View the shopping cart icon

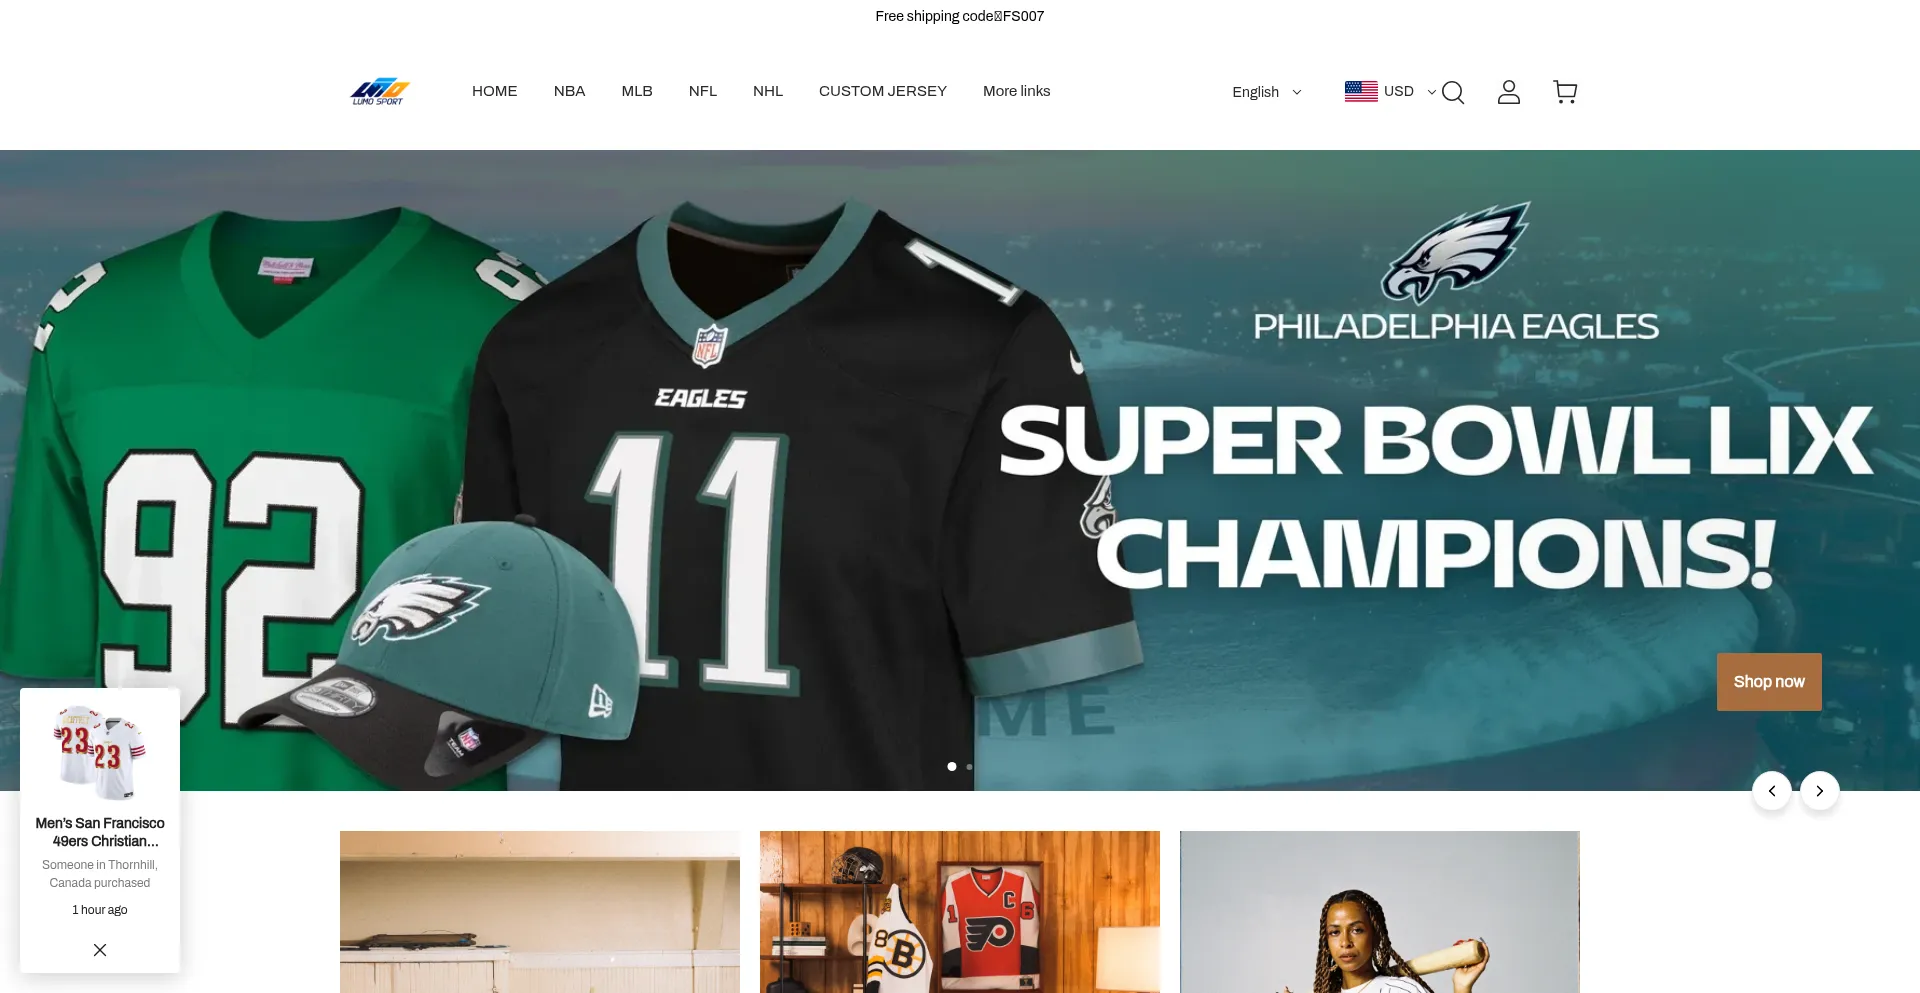click(x=1565, y=92)
